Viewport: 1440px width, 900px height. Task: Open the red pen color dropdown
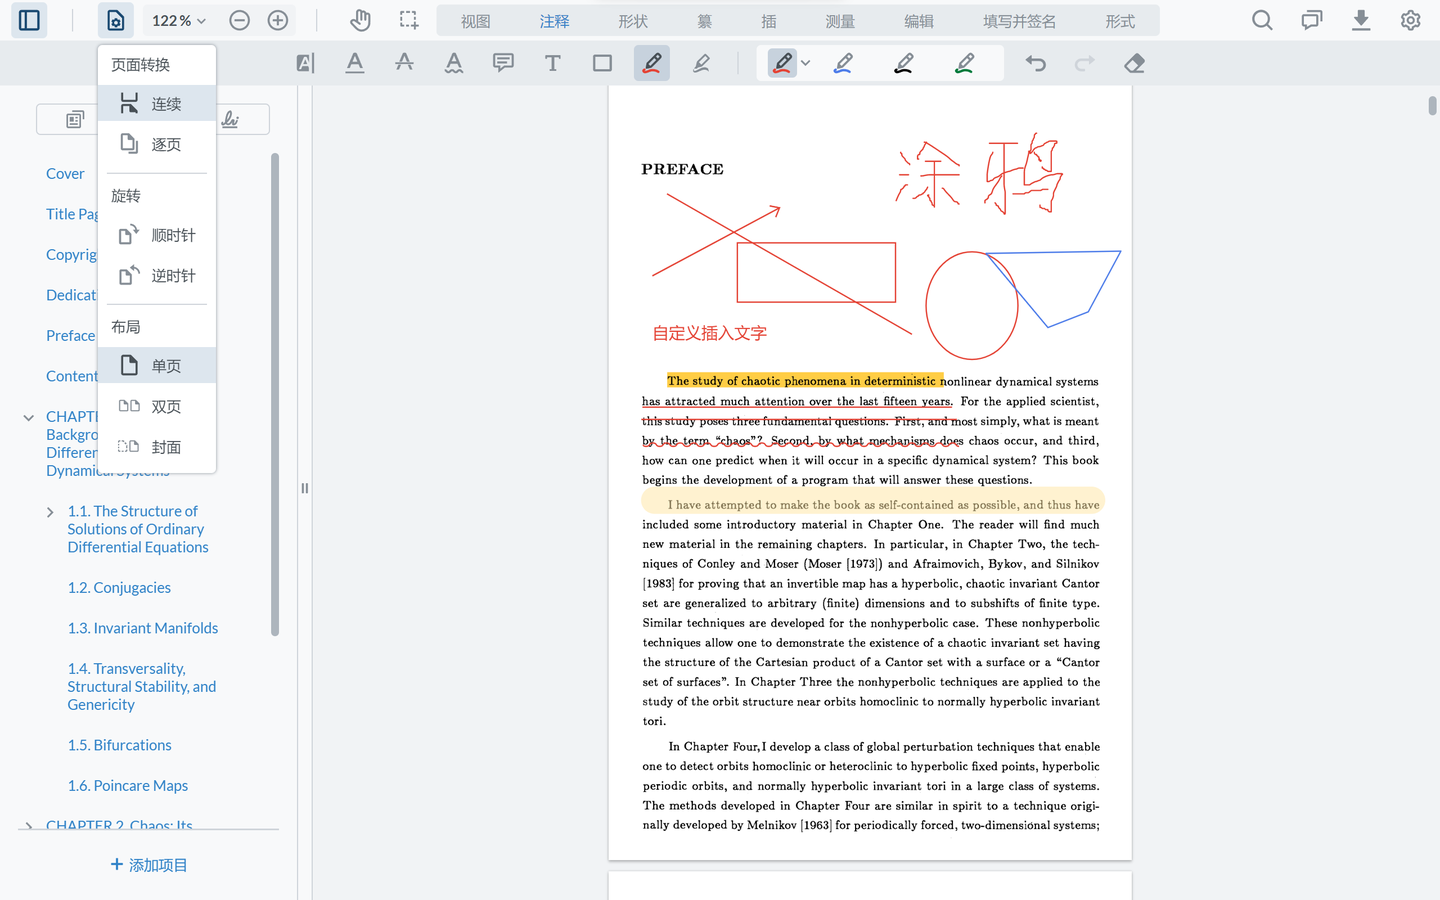coord(806,62)
